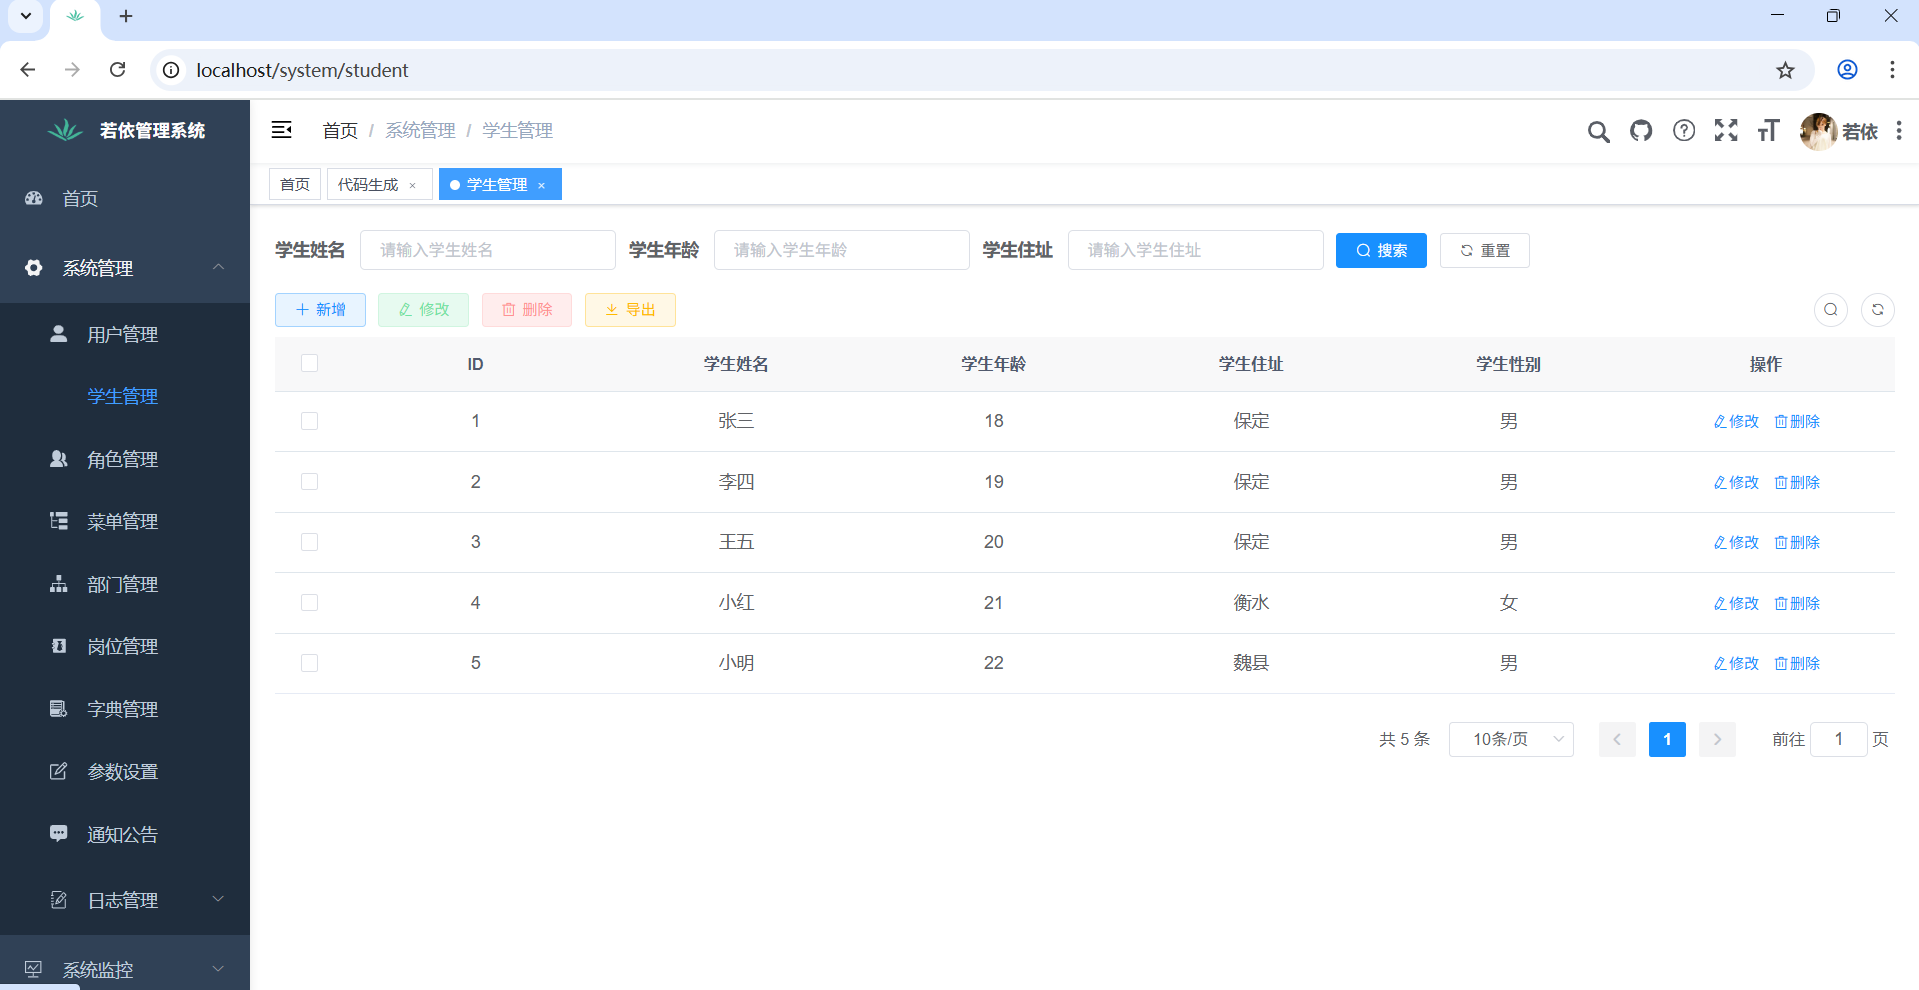
Task: Close the 代码生成 tab
Action: (x=412, y=185)
